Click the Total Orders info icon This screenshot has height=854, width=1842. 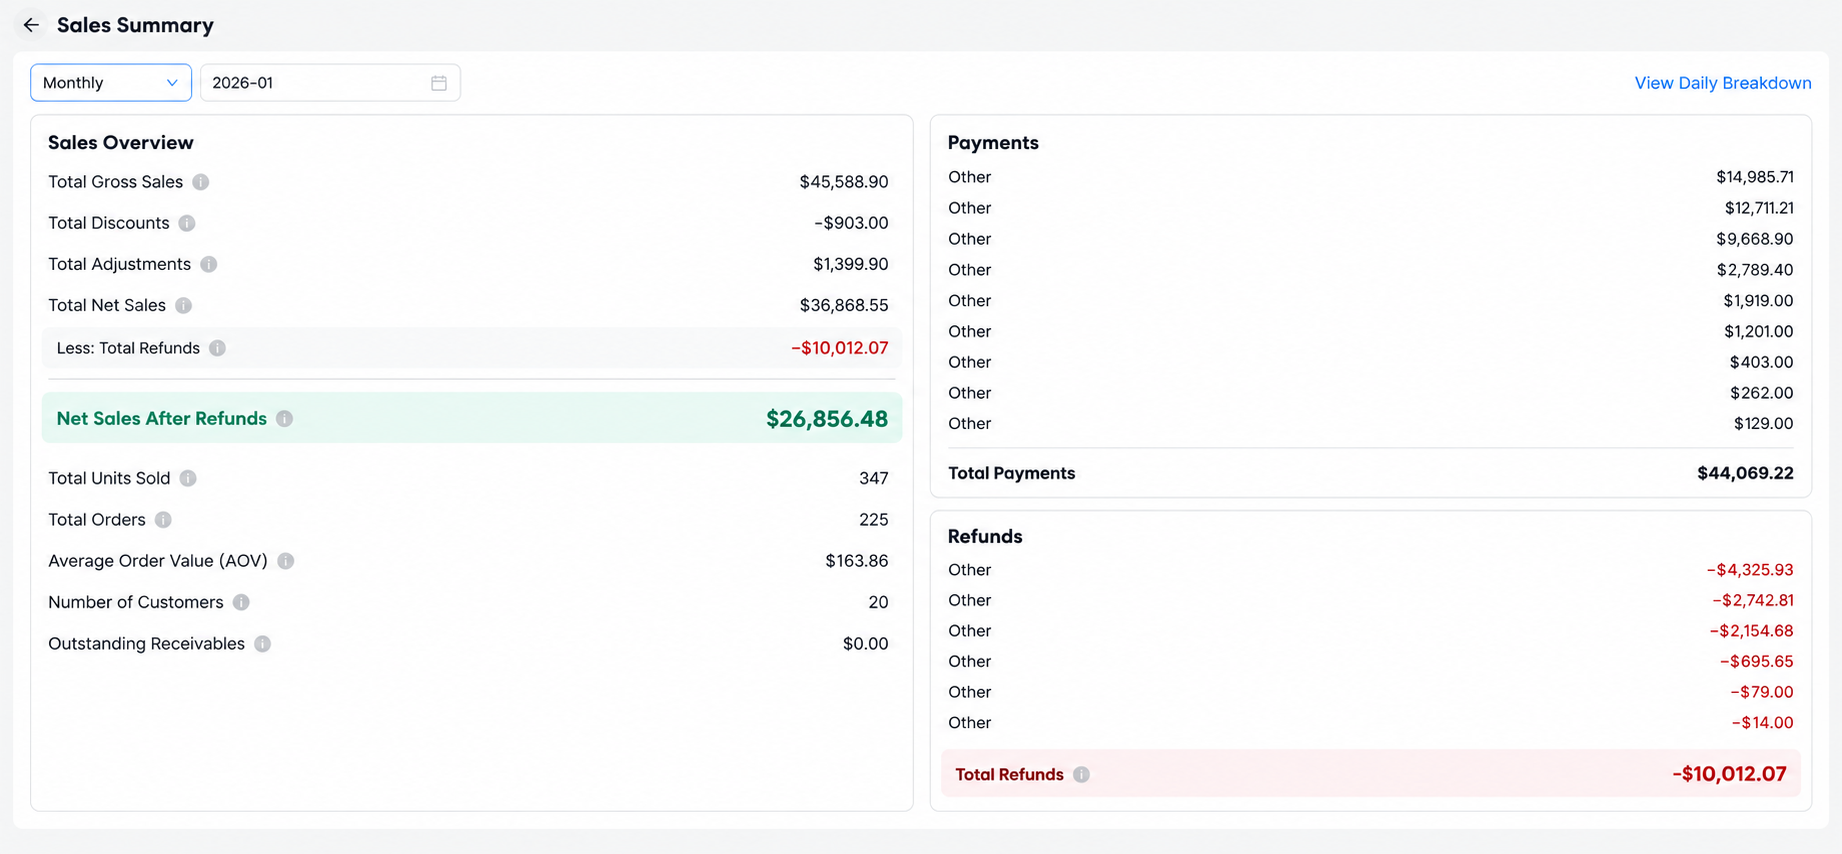pos(163,520)
